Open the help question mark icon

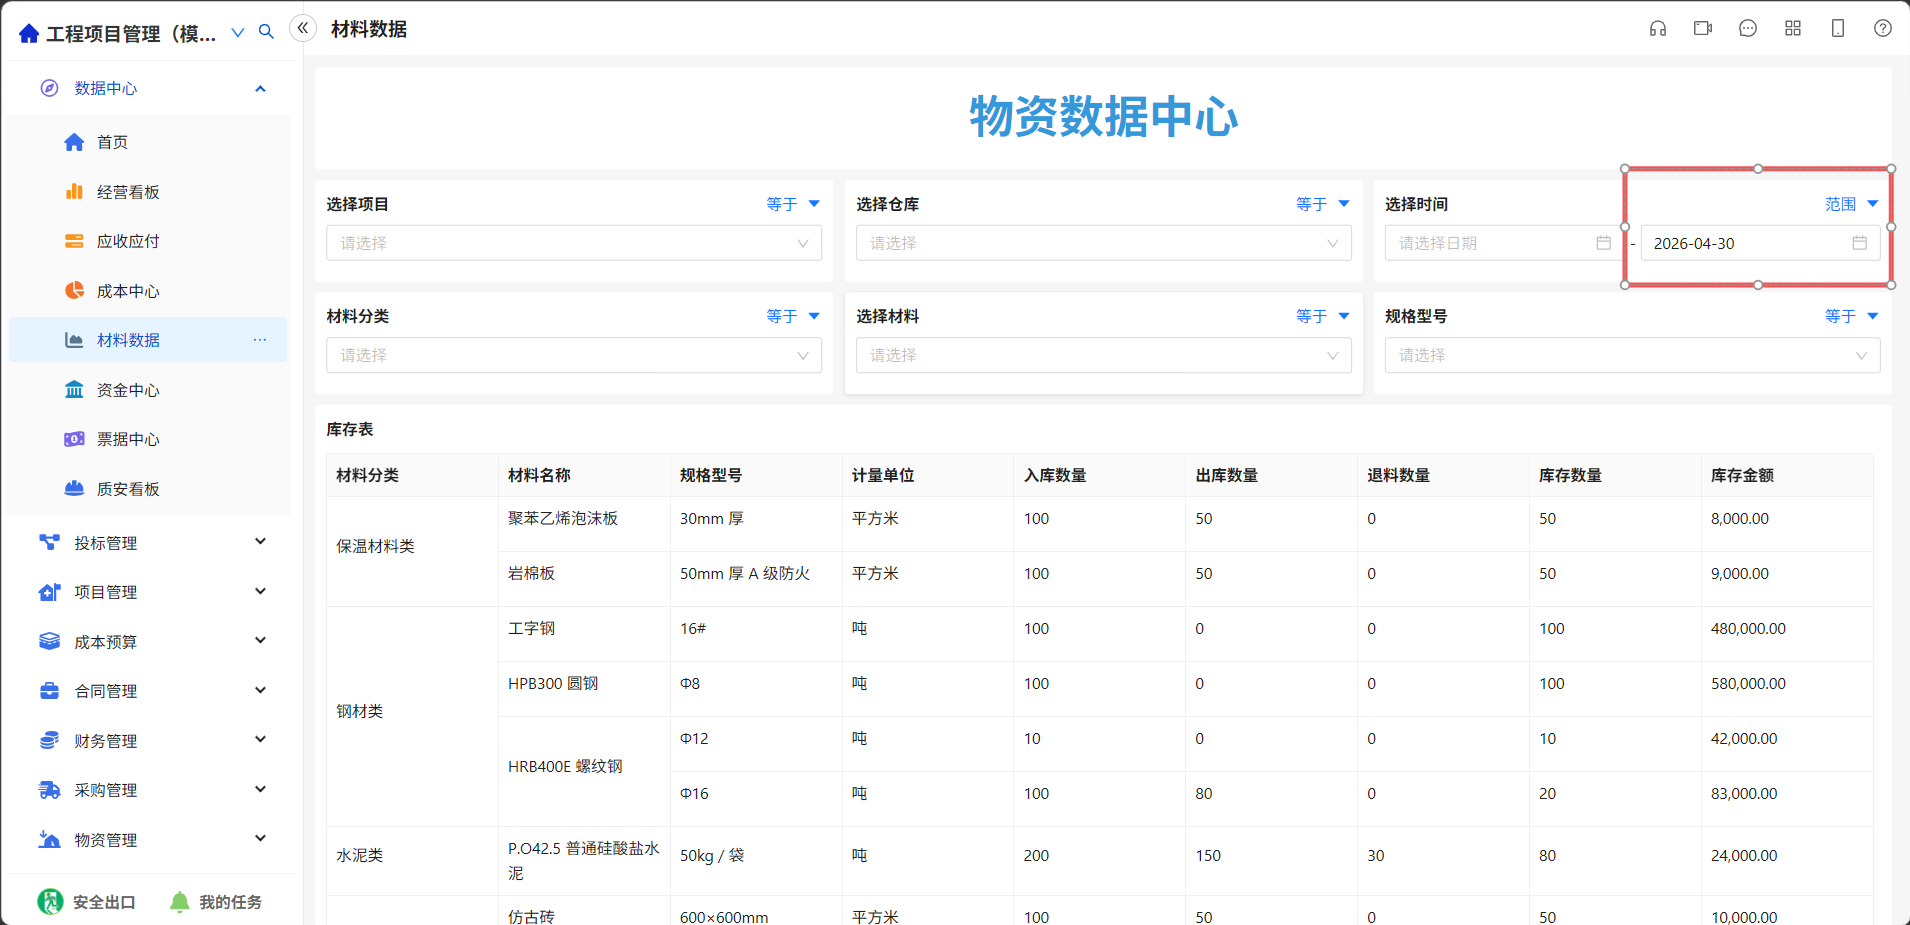[1883, 29]
